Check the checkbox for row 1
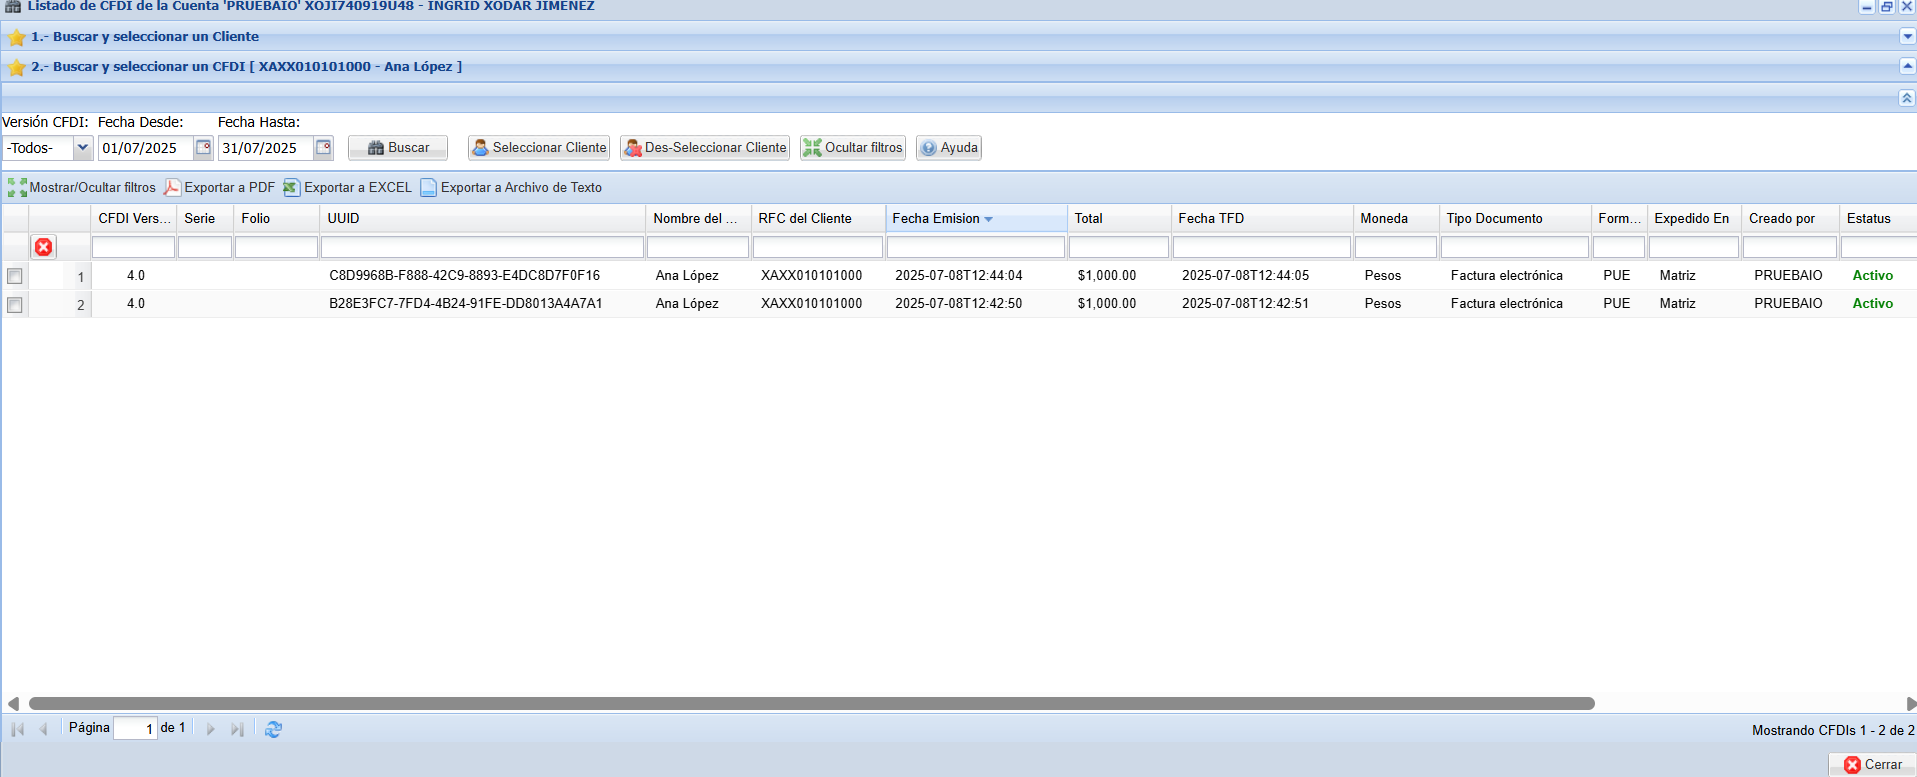Viewport: 1917px width, 777px height. click(x=15, y=276)
